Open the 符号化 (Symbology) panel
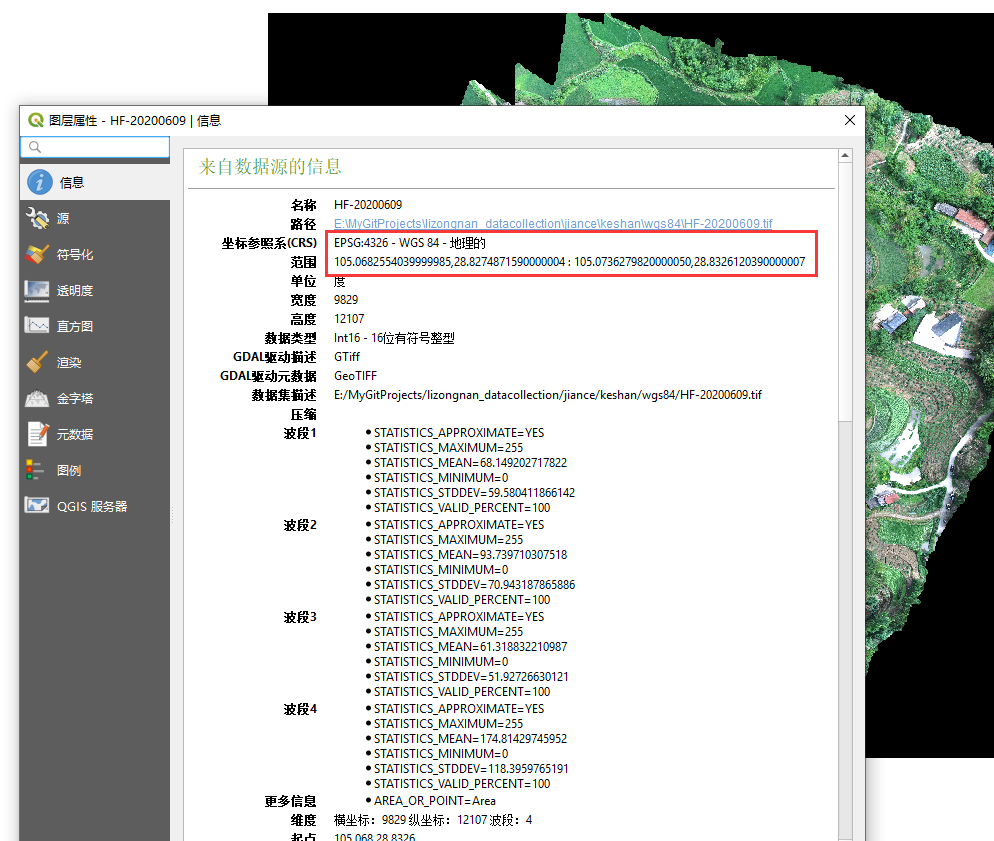This screenshot has height=841, width=994. 38,254
